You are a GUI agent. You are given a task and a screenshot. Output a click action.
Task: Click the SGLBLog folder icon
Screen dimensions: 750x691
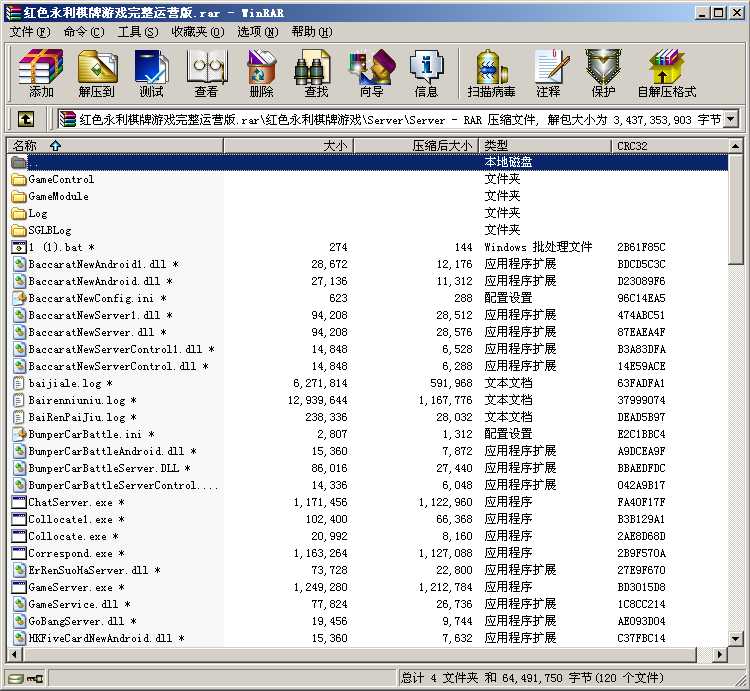pyautogui.click(x=19, y=230)
